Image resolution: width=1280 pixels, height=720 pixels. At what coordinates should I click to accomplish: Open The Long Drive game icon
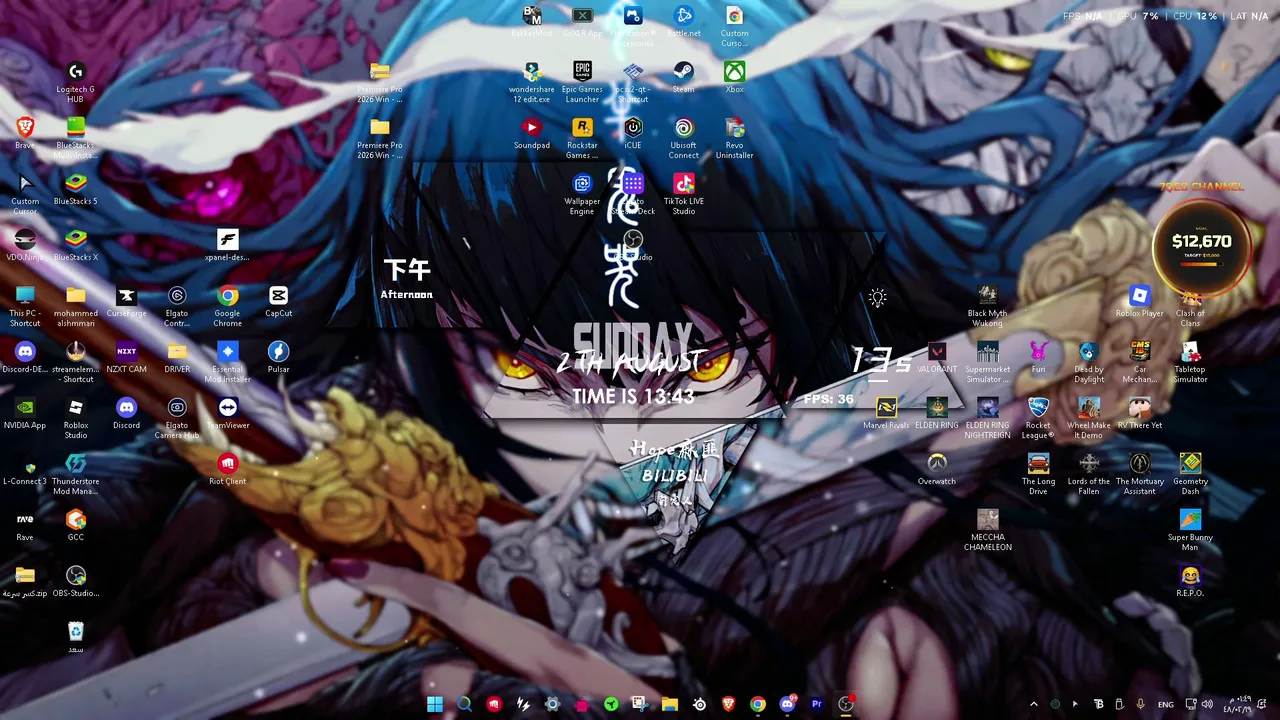[1038, 474]
